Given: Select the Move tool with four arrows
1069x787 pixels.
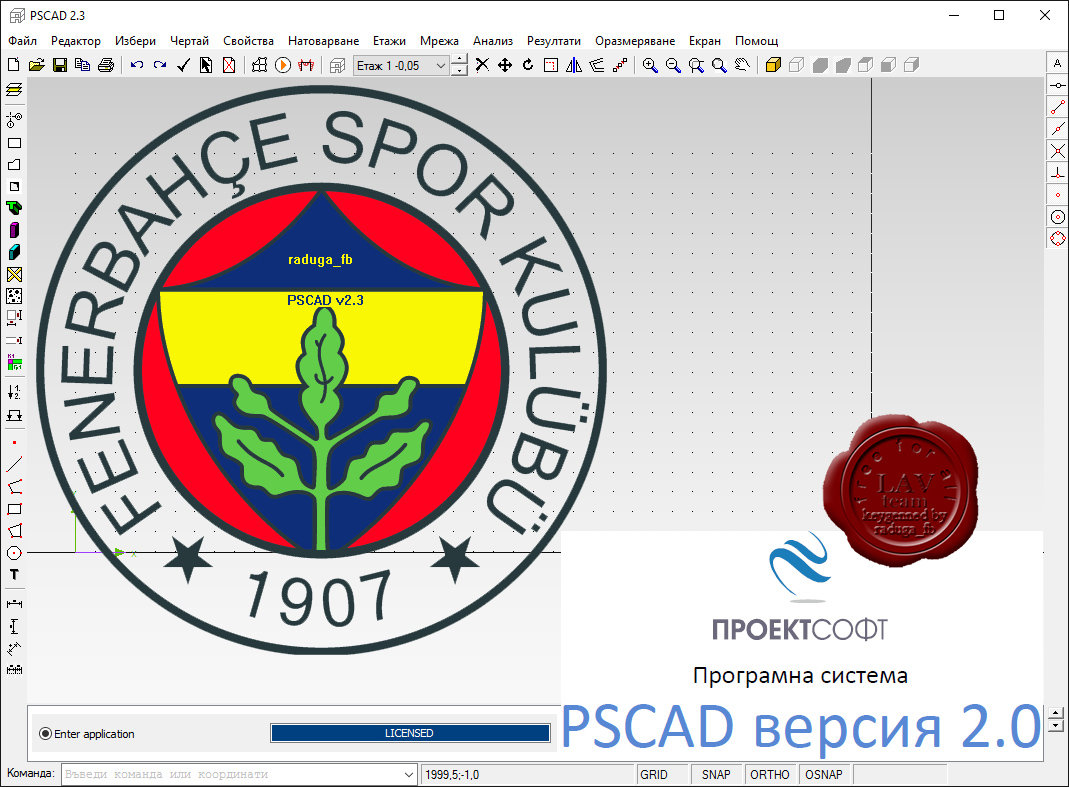Looking at the screenshot, I should [505, 65].
